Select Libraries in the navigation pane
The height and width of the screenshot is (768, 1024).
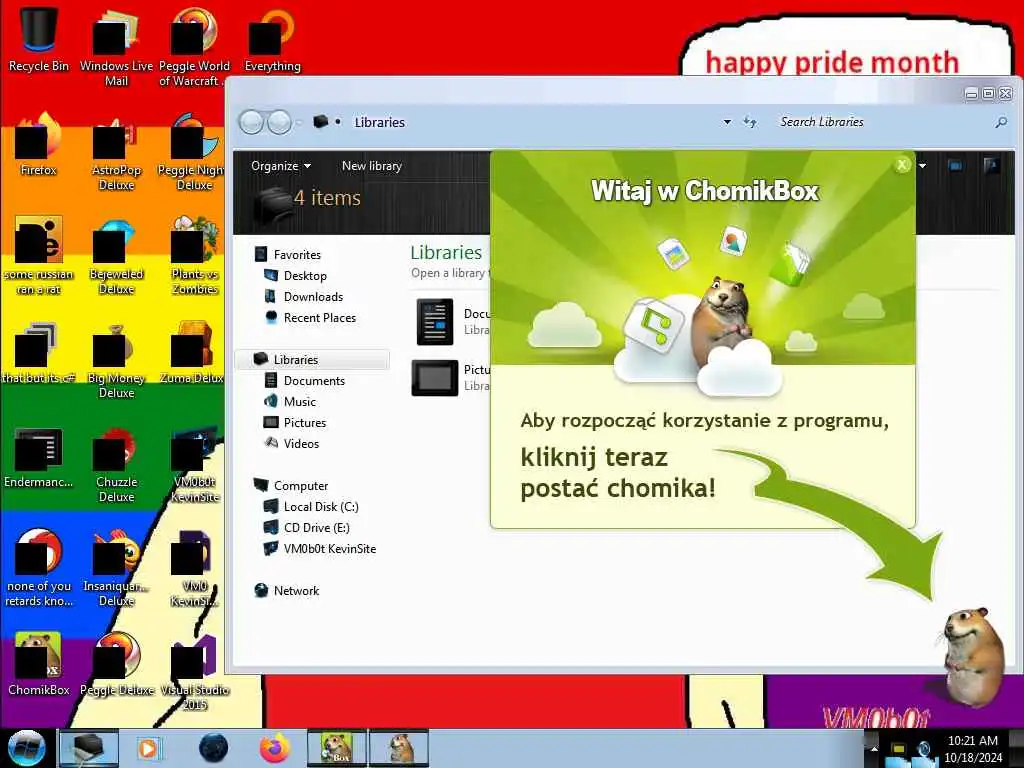point(312,359)
